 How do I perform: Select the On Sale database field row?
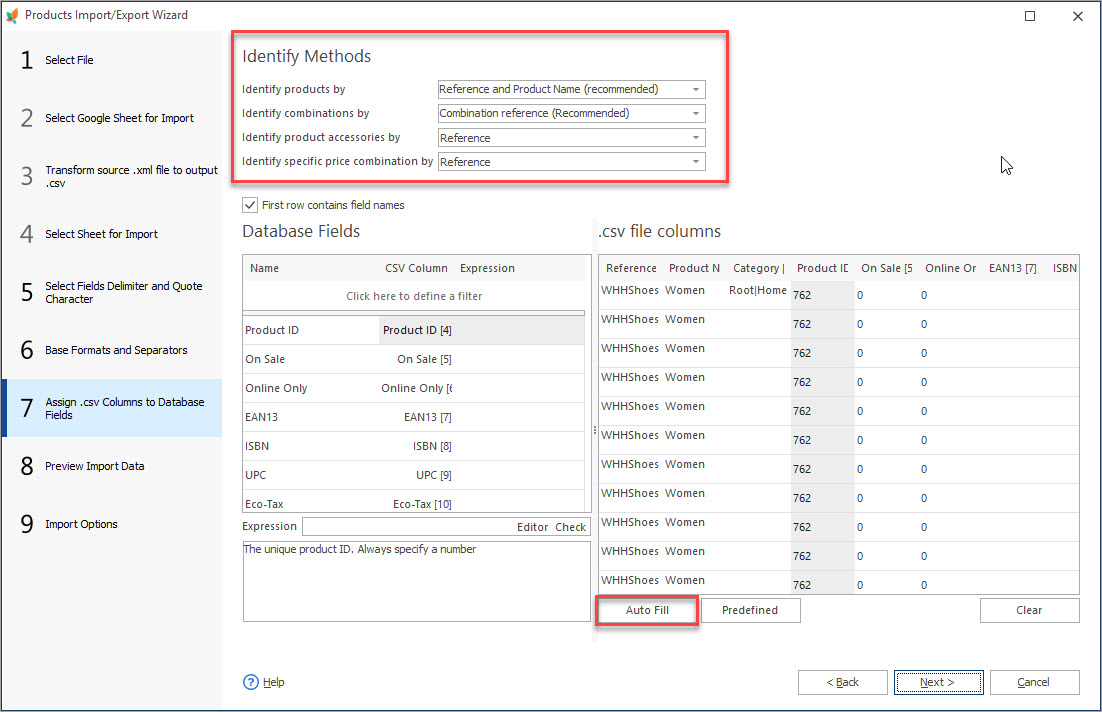413,359
